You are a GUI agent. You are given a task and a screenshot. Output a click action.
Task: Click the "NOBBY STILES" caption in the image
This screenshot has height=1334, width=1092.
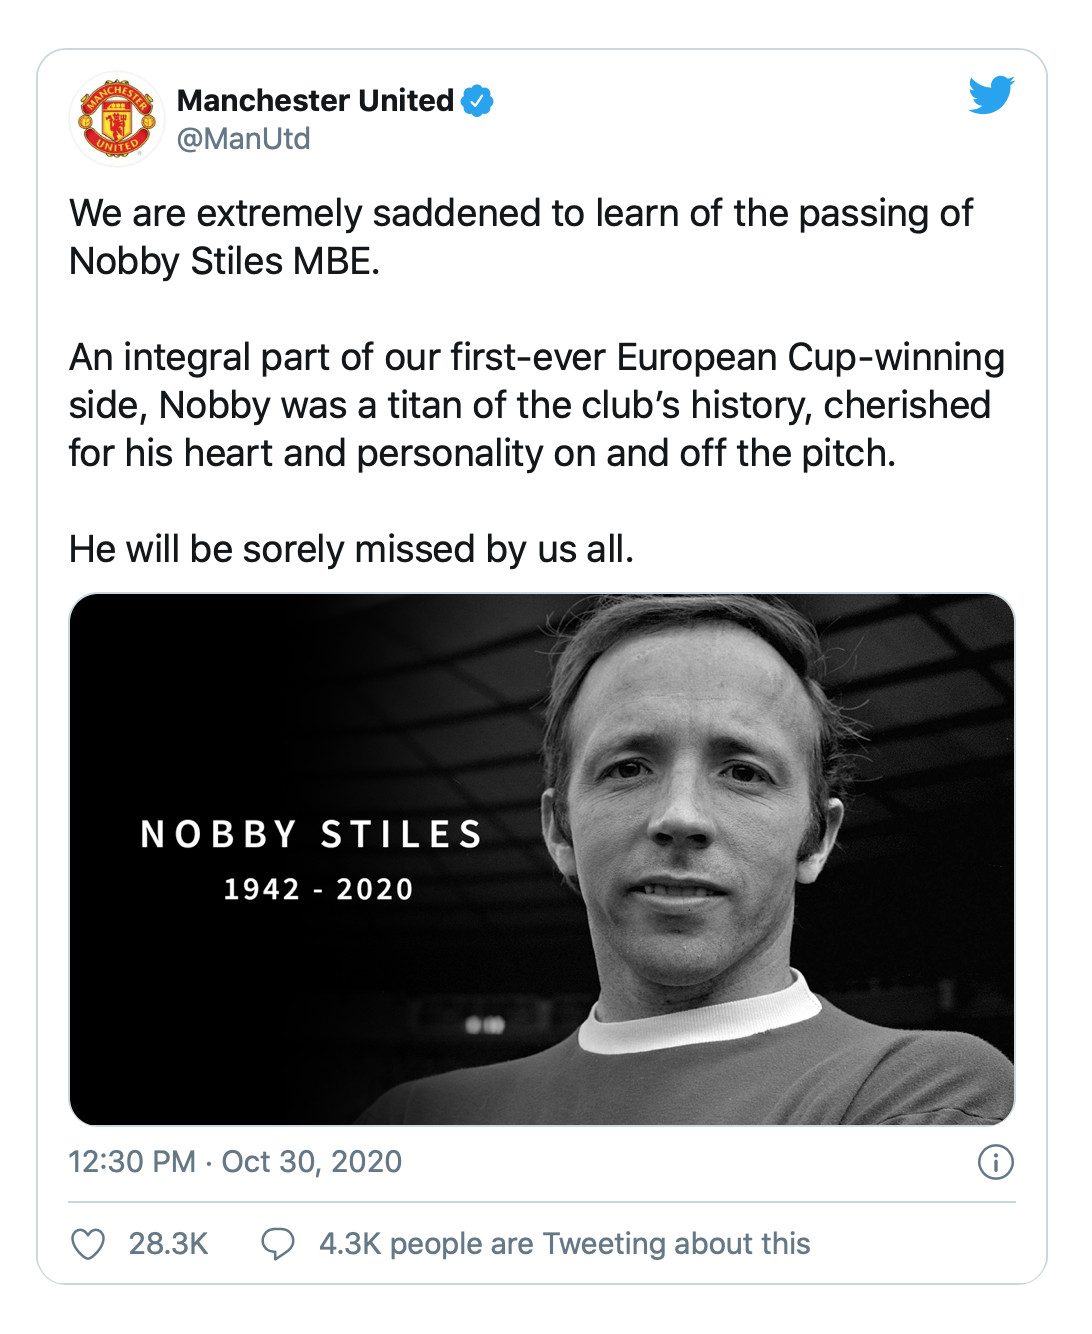[x=311, y=834]
